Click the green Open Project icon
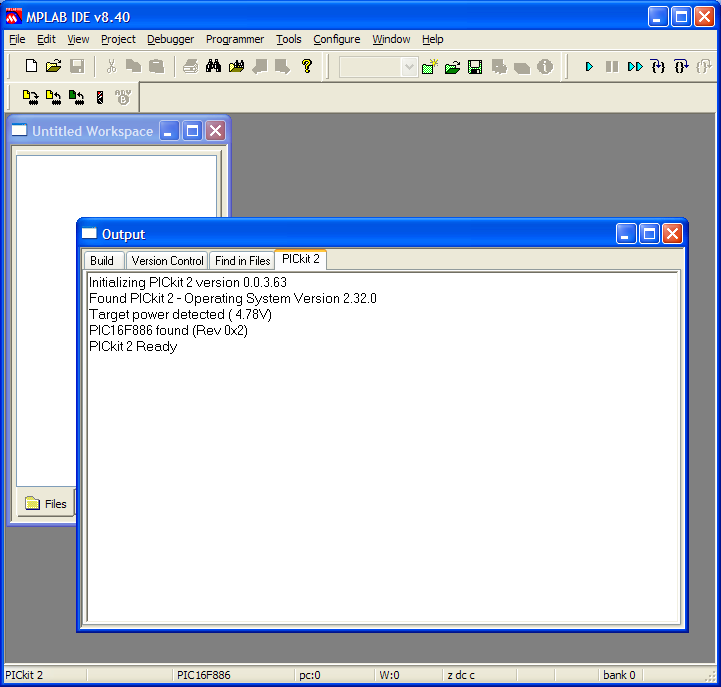The image size is (721, 687). click(452, 67)
